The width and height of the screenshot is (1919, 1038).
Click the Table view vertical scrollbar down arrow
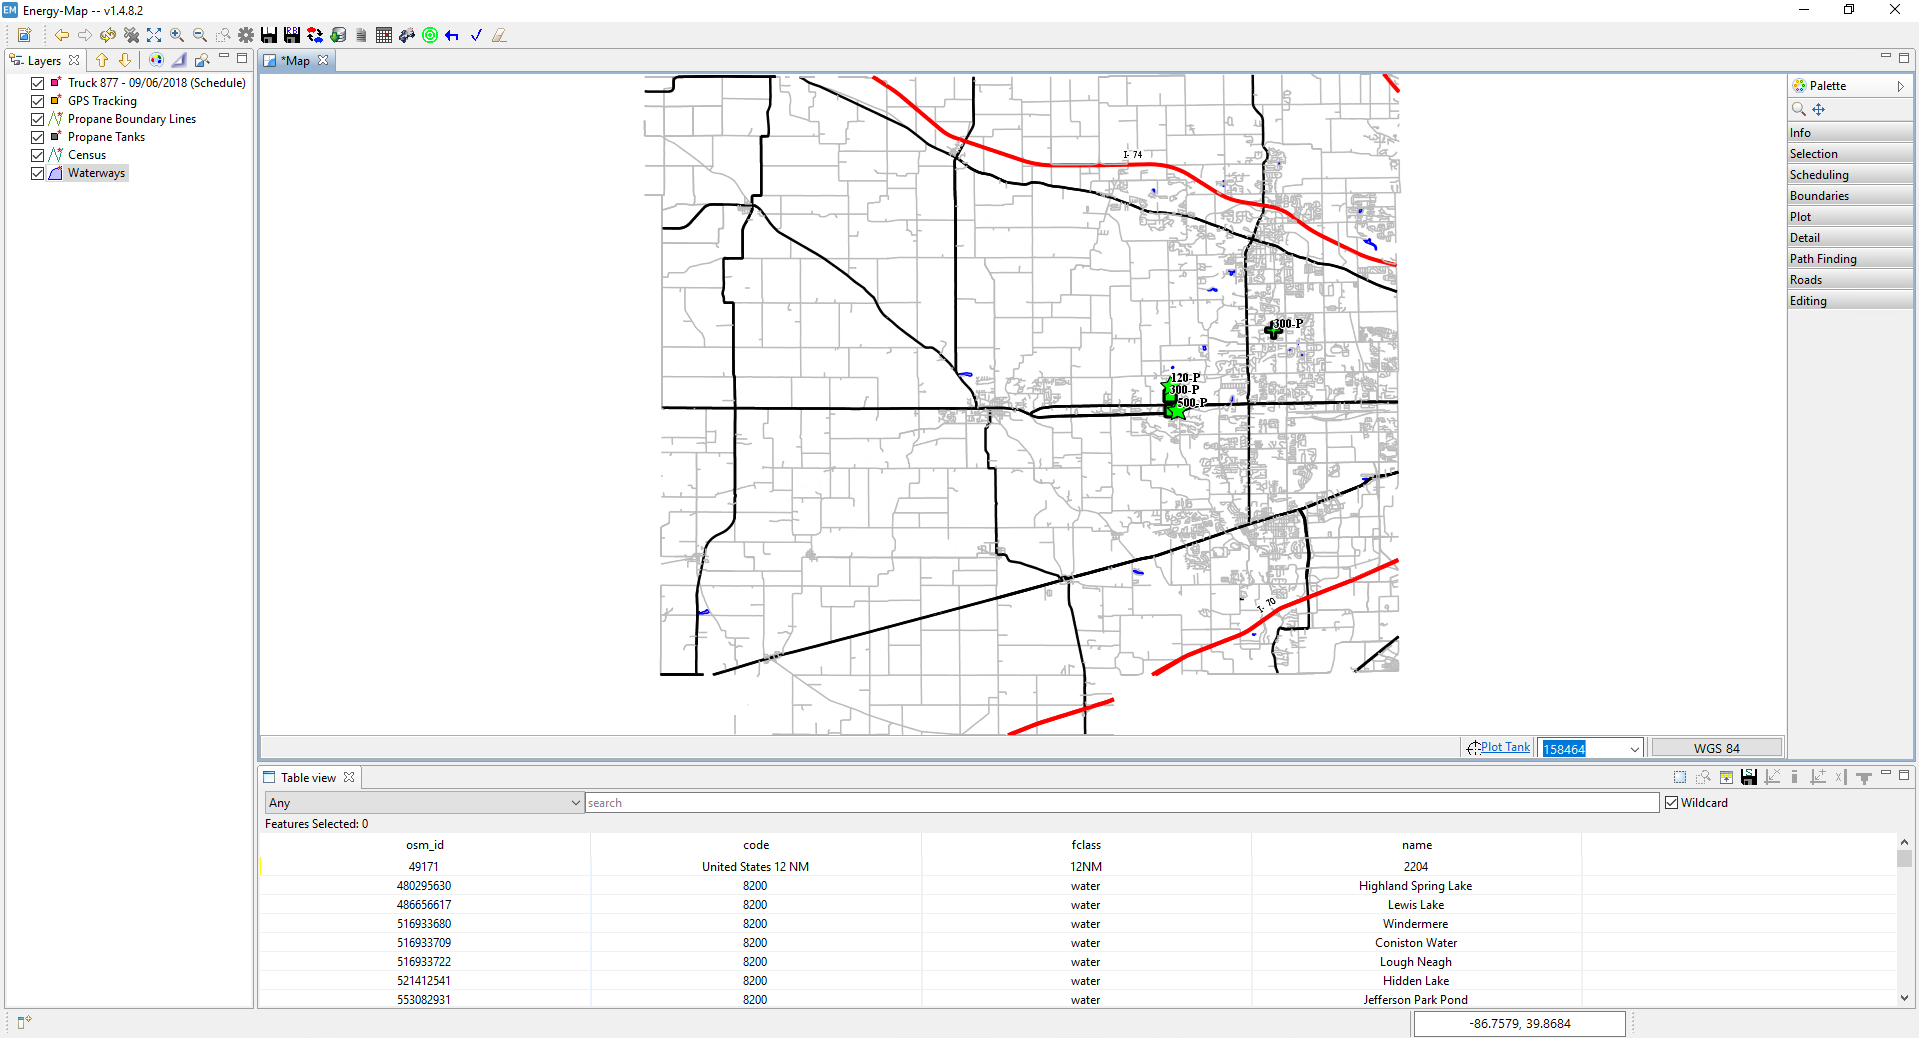click(1904, 998)
